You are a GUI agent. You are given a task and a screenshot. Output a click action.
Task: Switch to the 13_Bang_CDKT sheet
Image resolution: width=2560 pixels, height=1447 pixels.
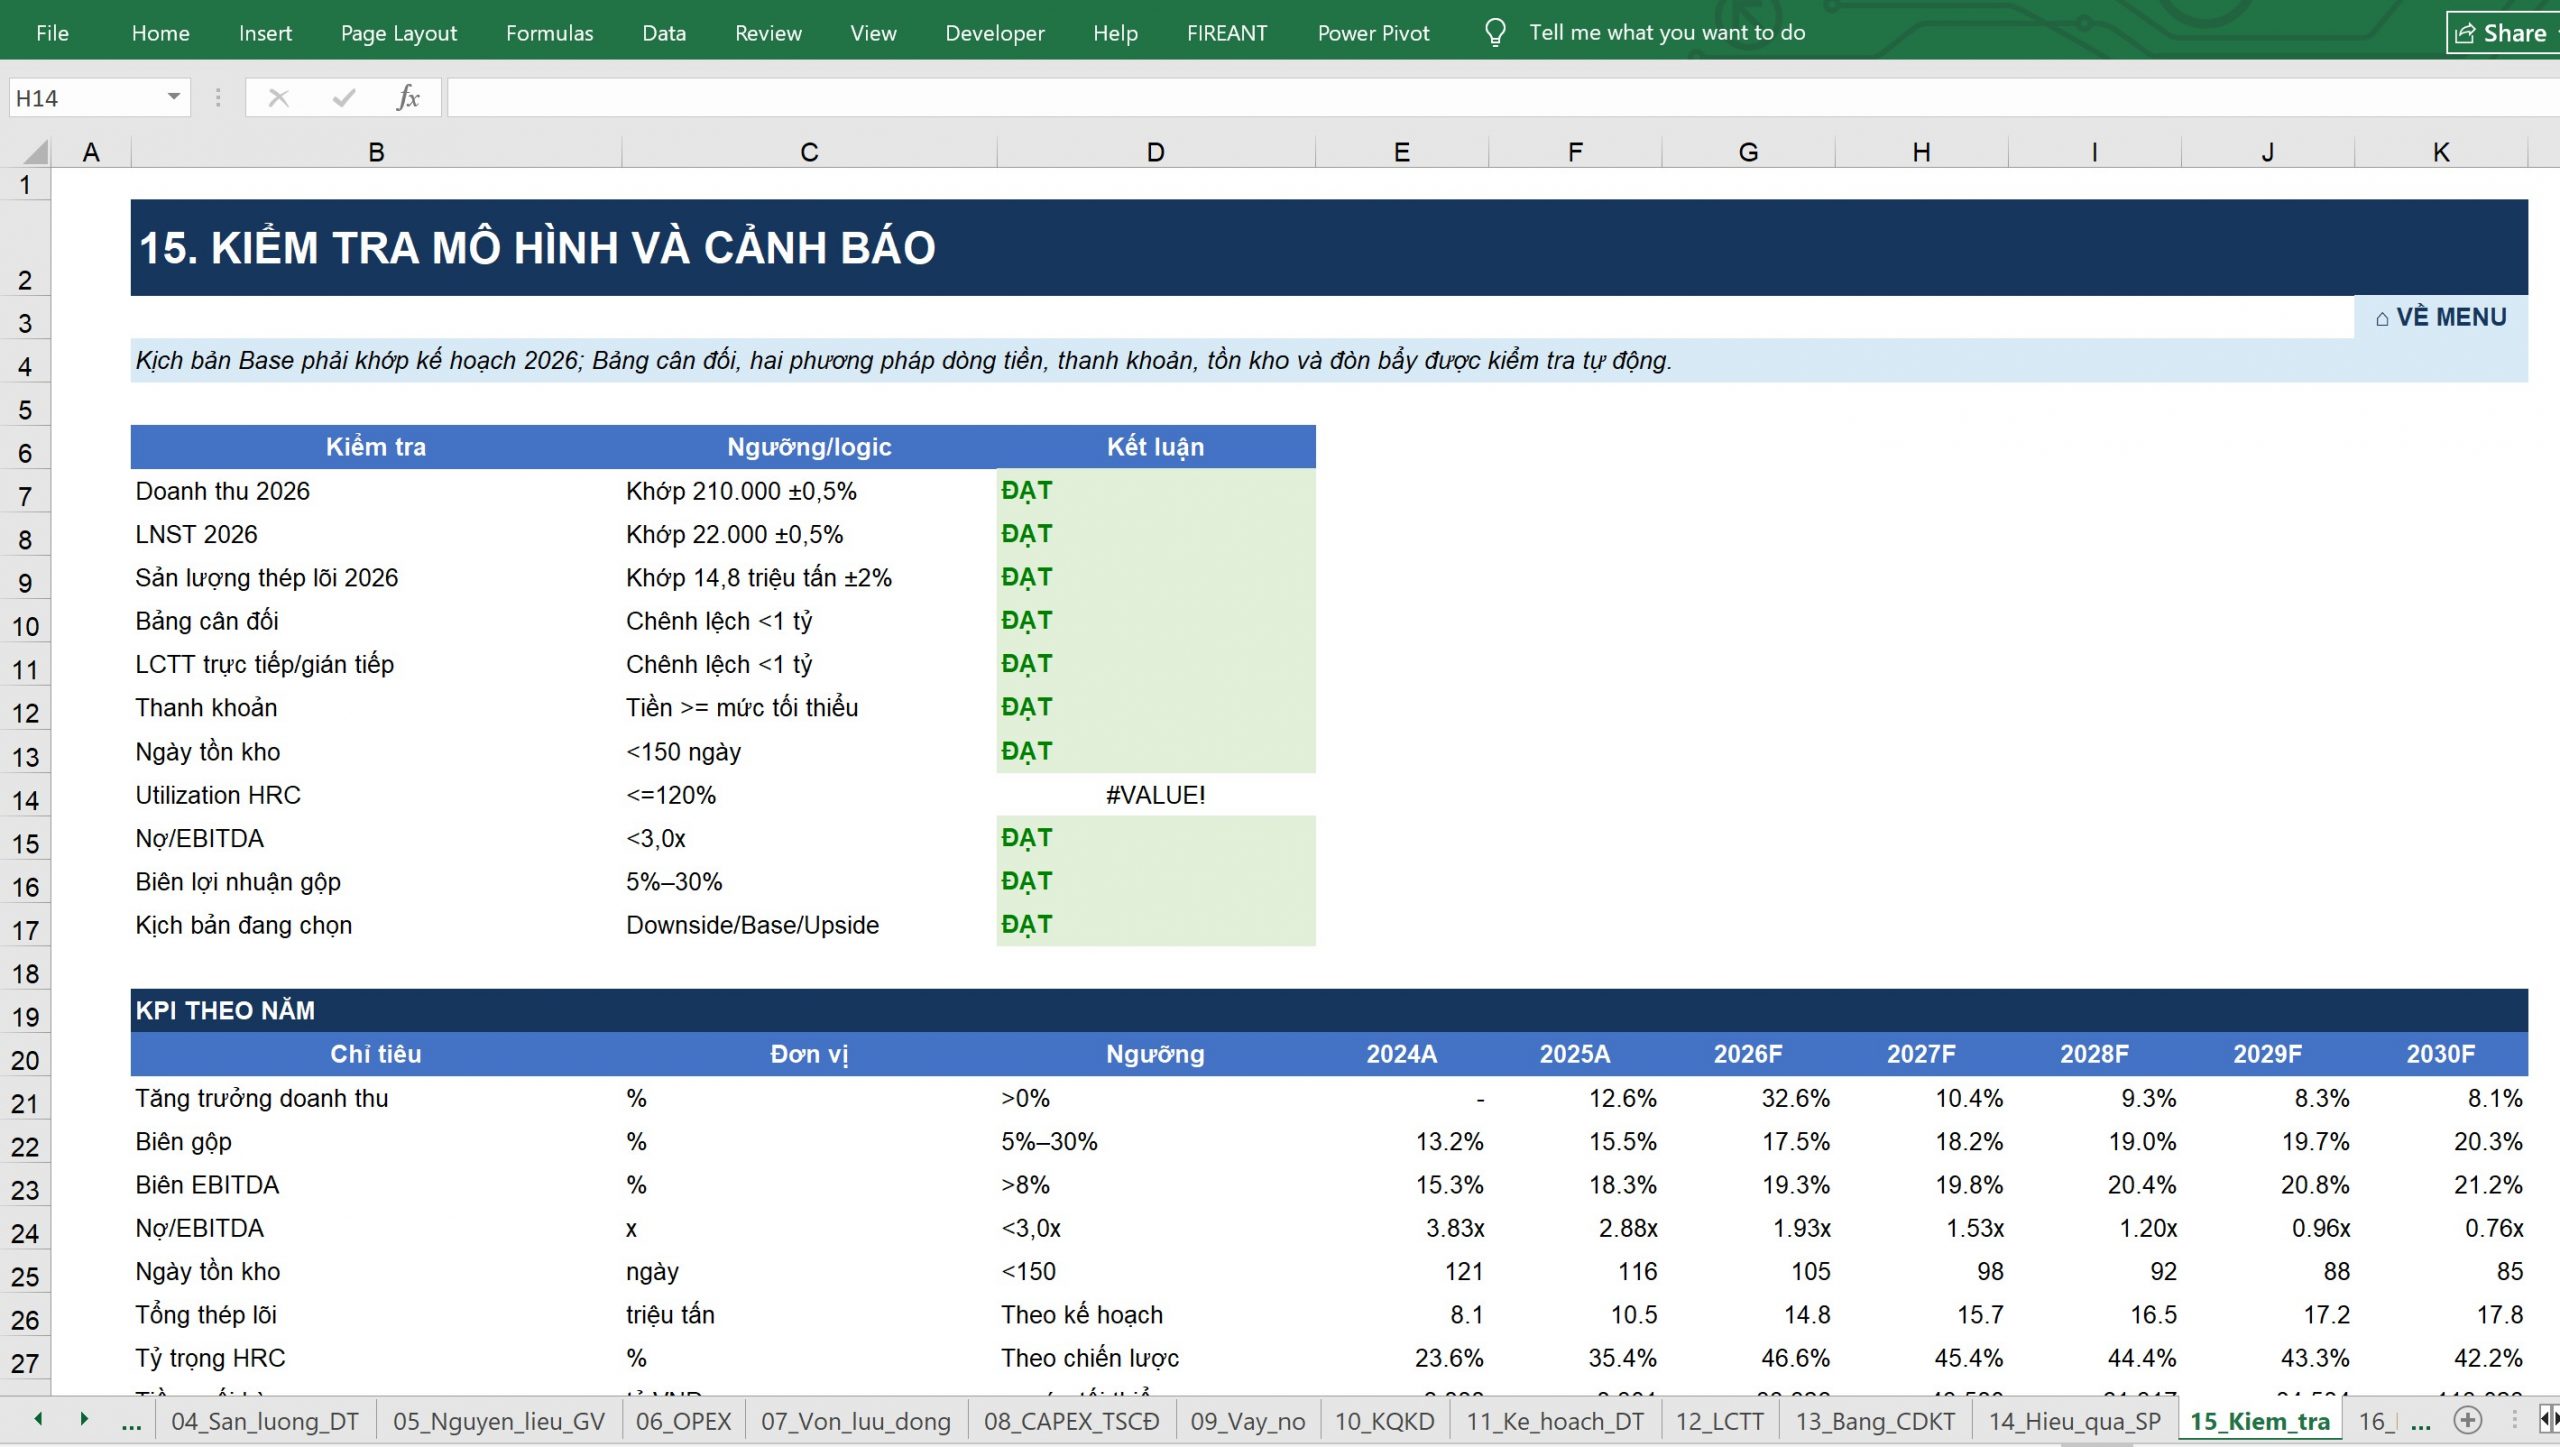1875,1421
